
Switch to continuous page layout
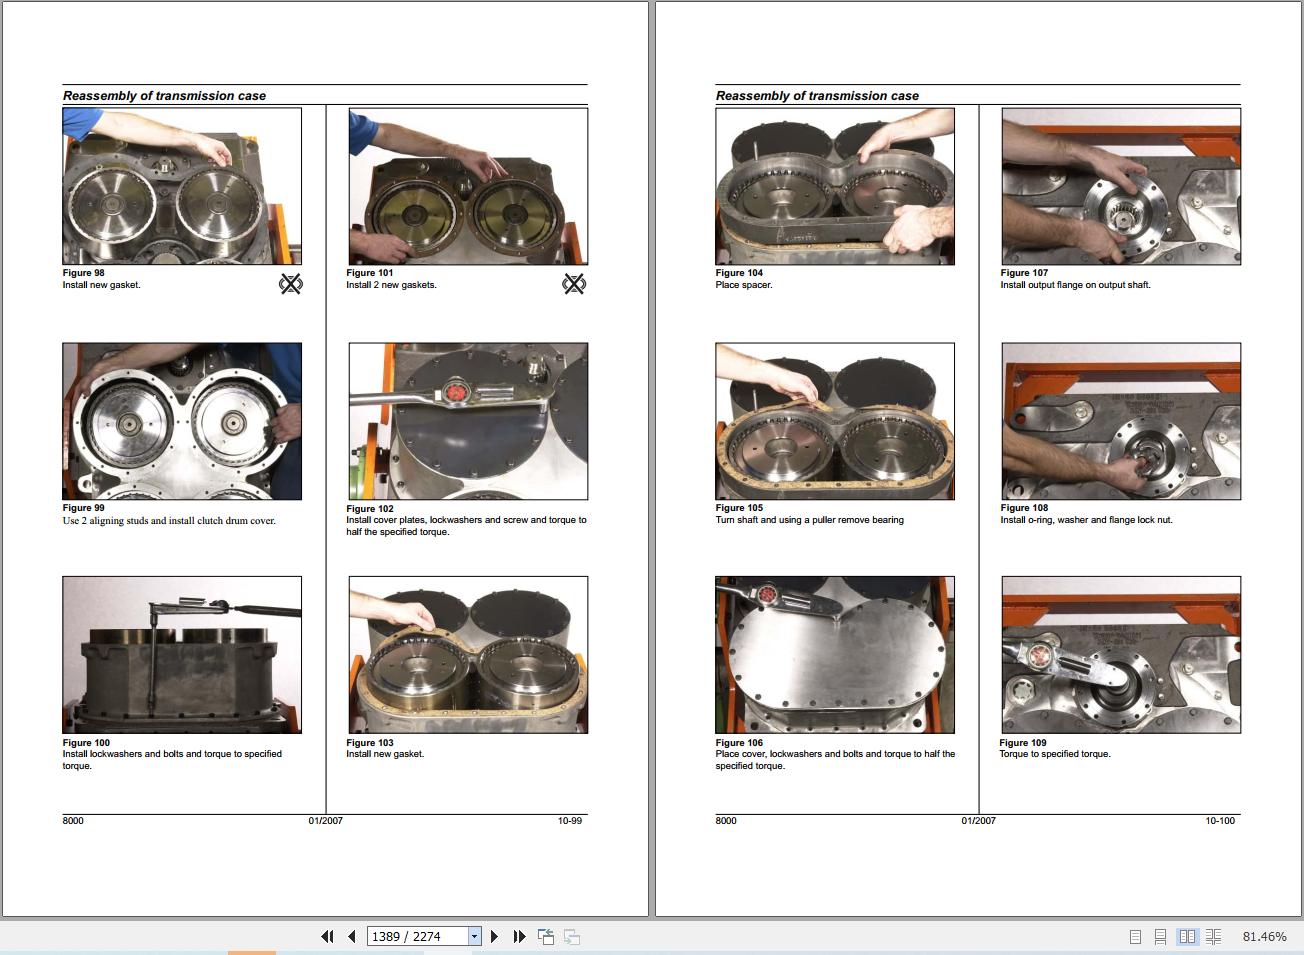[1160, 937]
